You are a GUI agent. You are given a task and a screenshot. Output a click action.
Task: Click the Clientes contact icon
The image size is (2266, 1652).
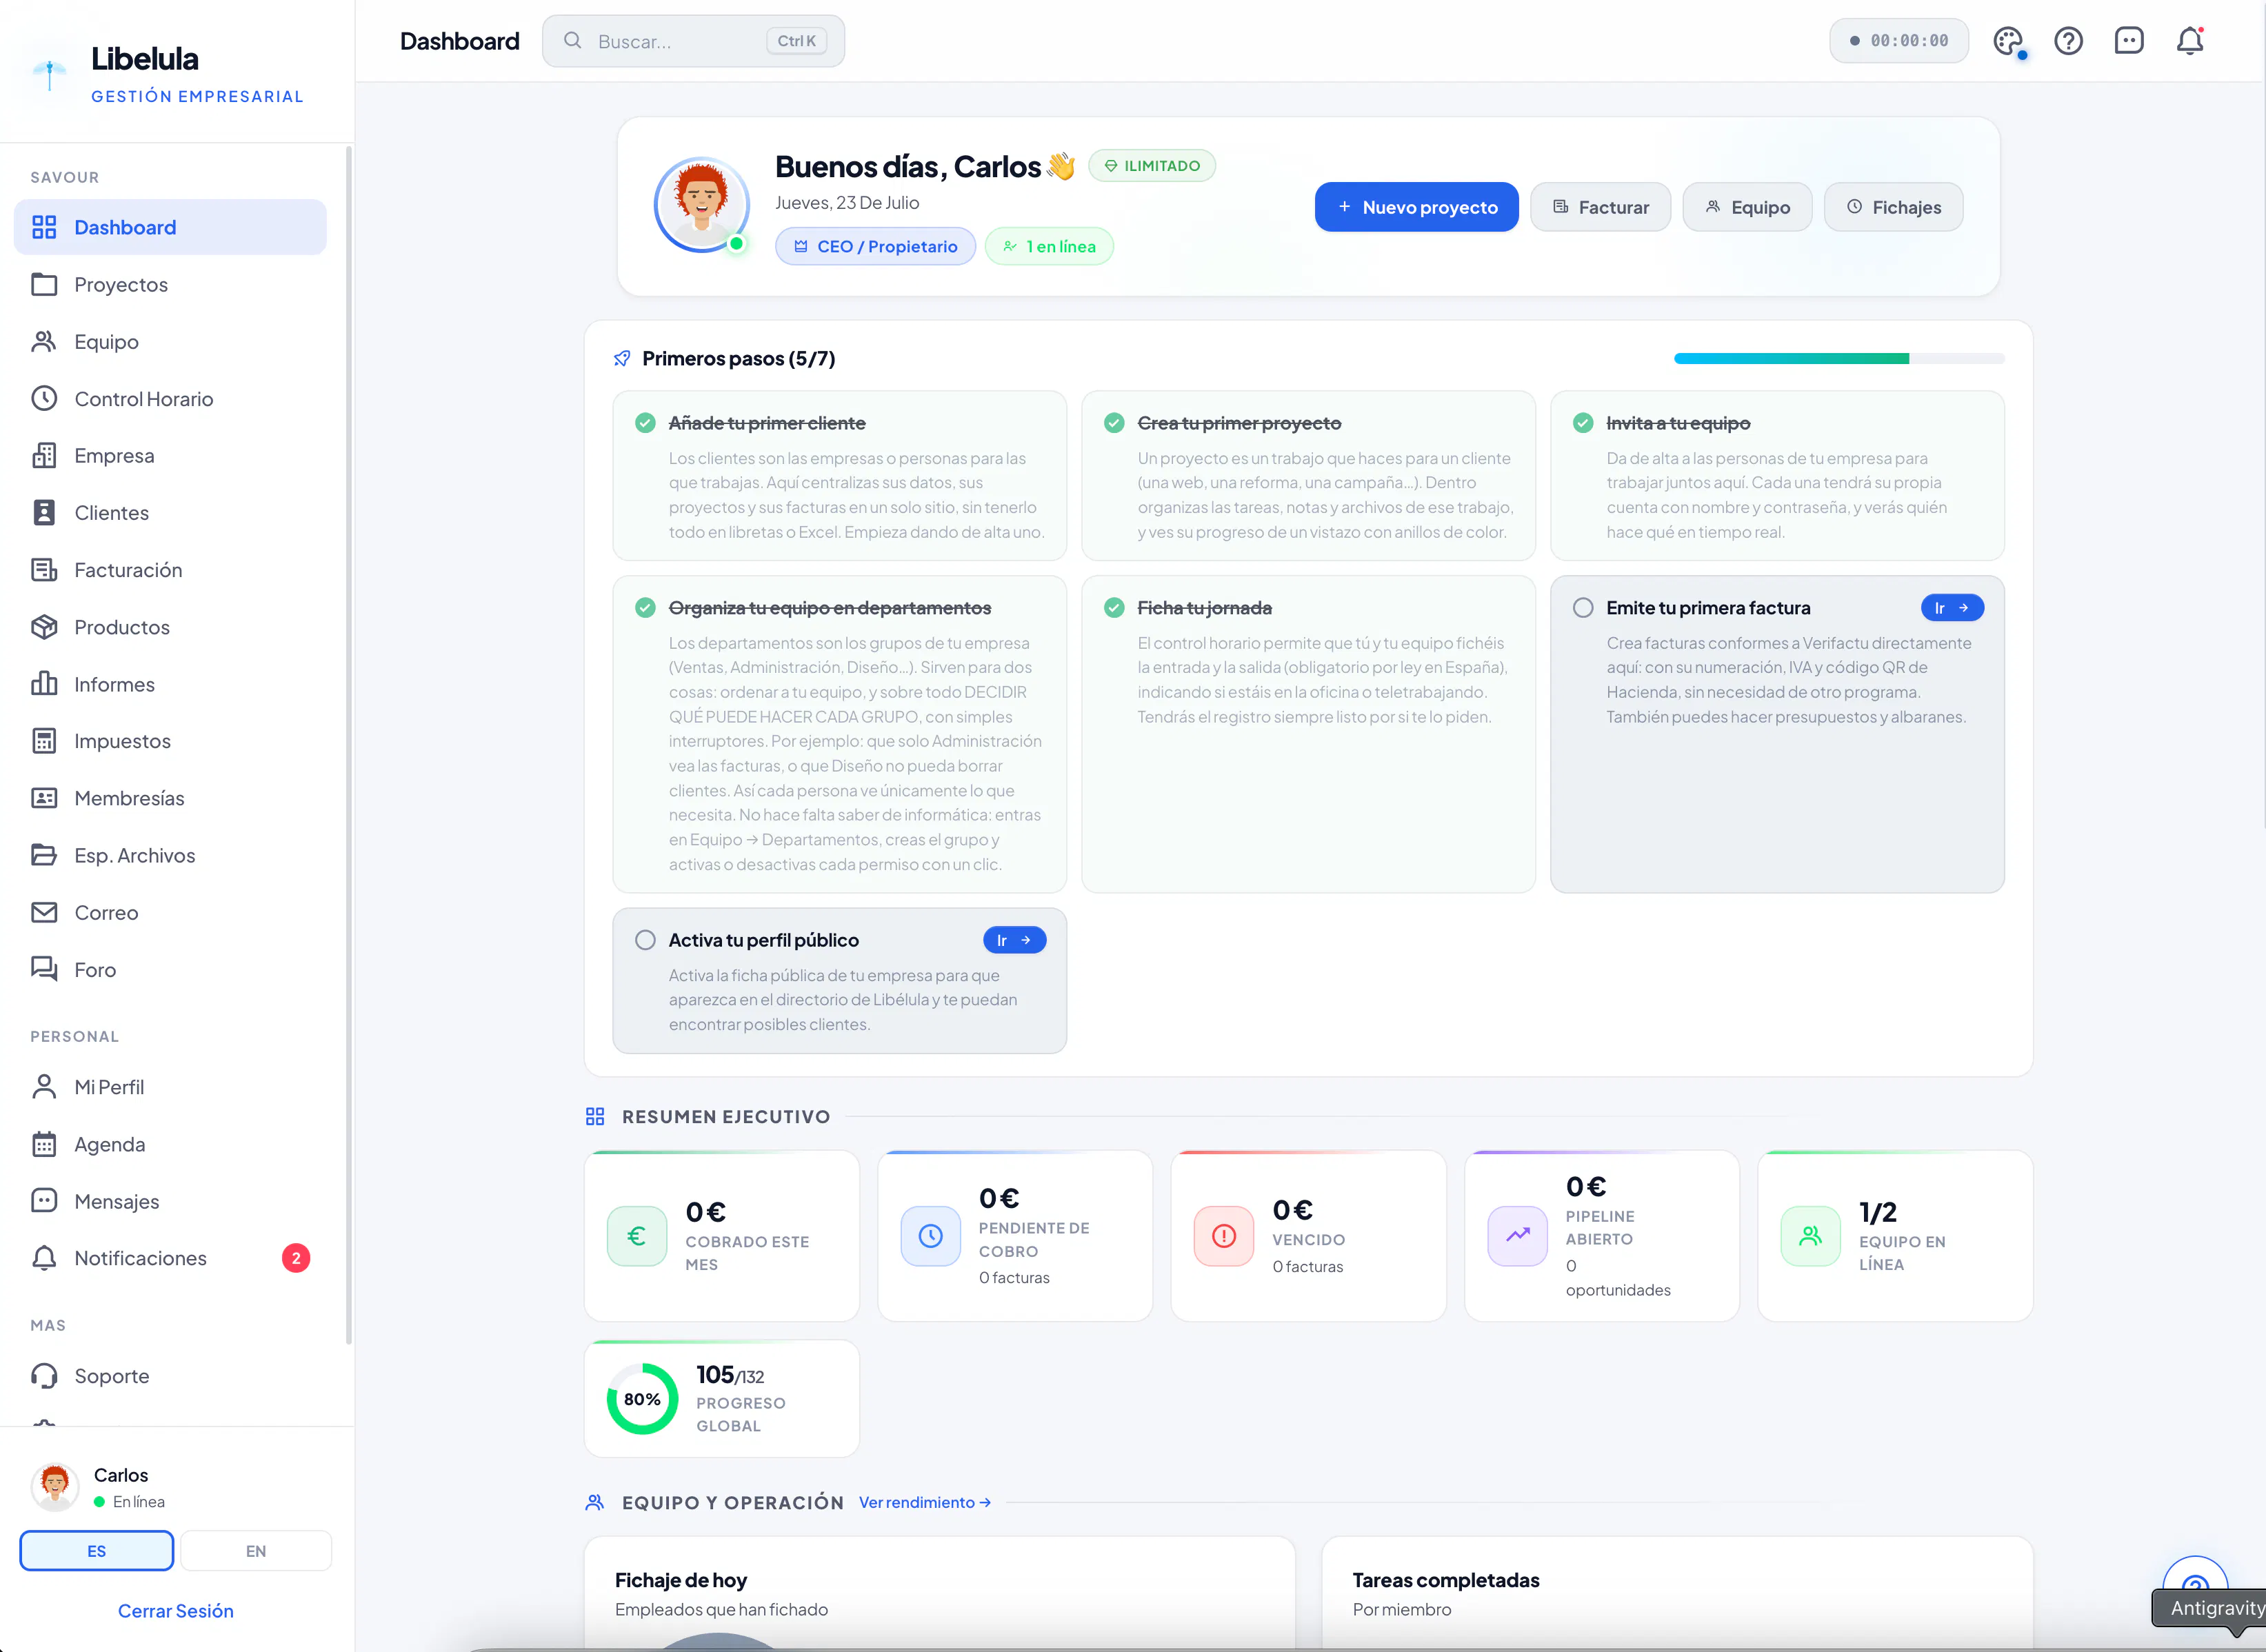pyautogui.click(x=44, y=512)
